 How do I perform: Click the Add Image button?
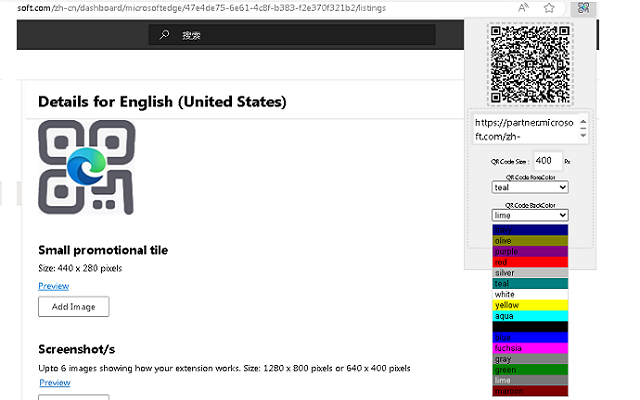click(73, 307)
